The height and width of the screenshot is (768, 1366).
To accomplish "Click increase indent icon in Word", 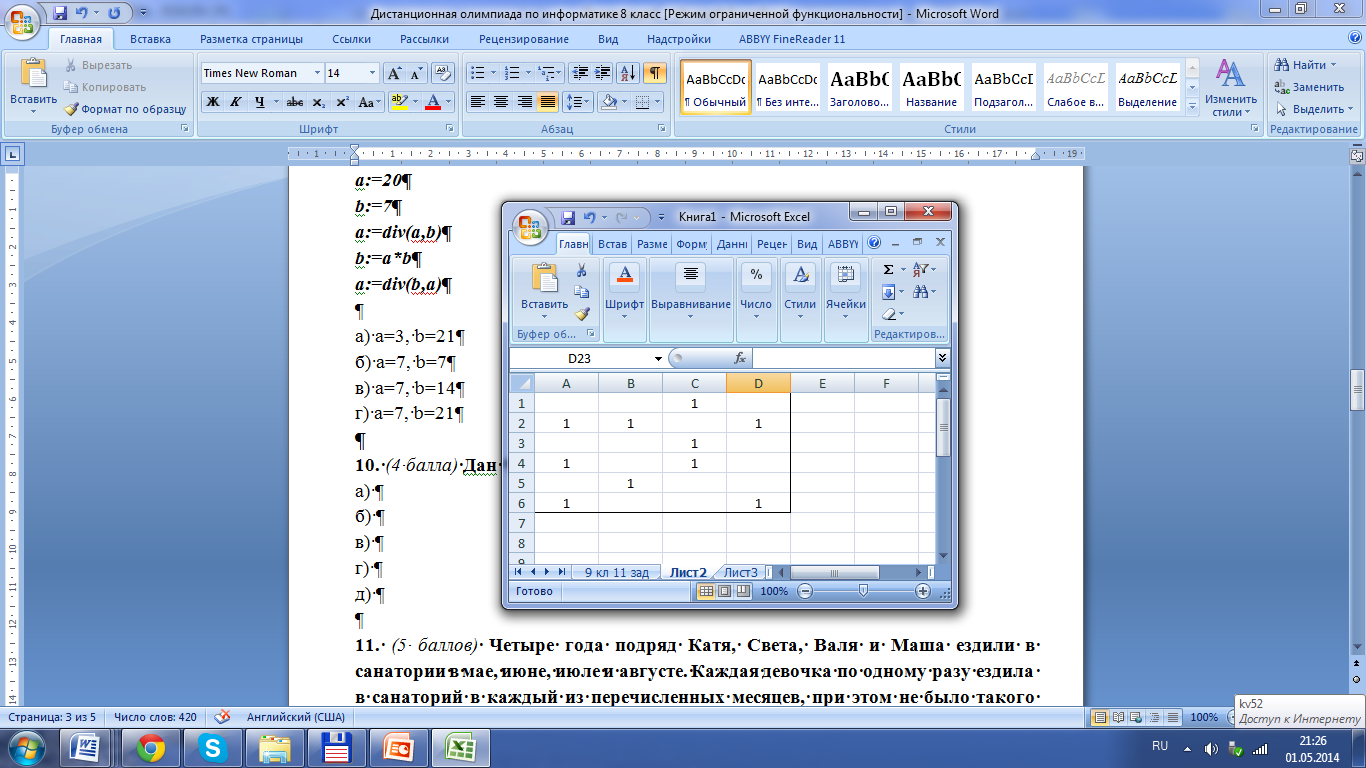I will pos(603,73).
